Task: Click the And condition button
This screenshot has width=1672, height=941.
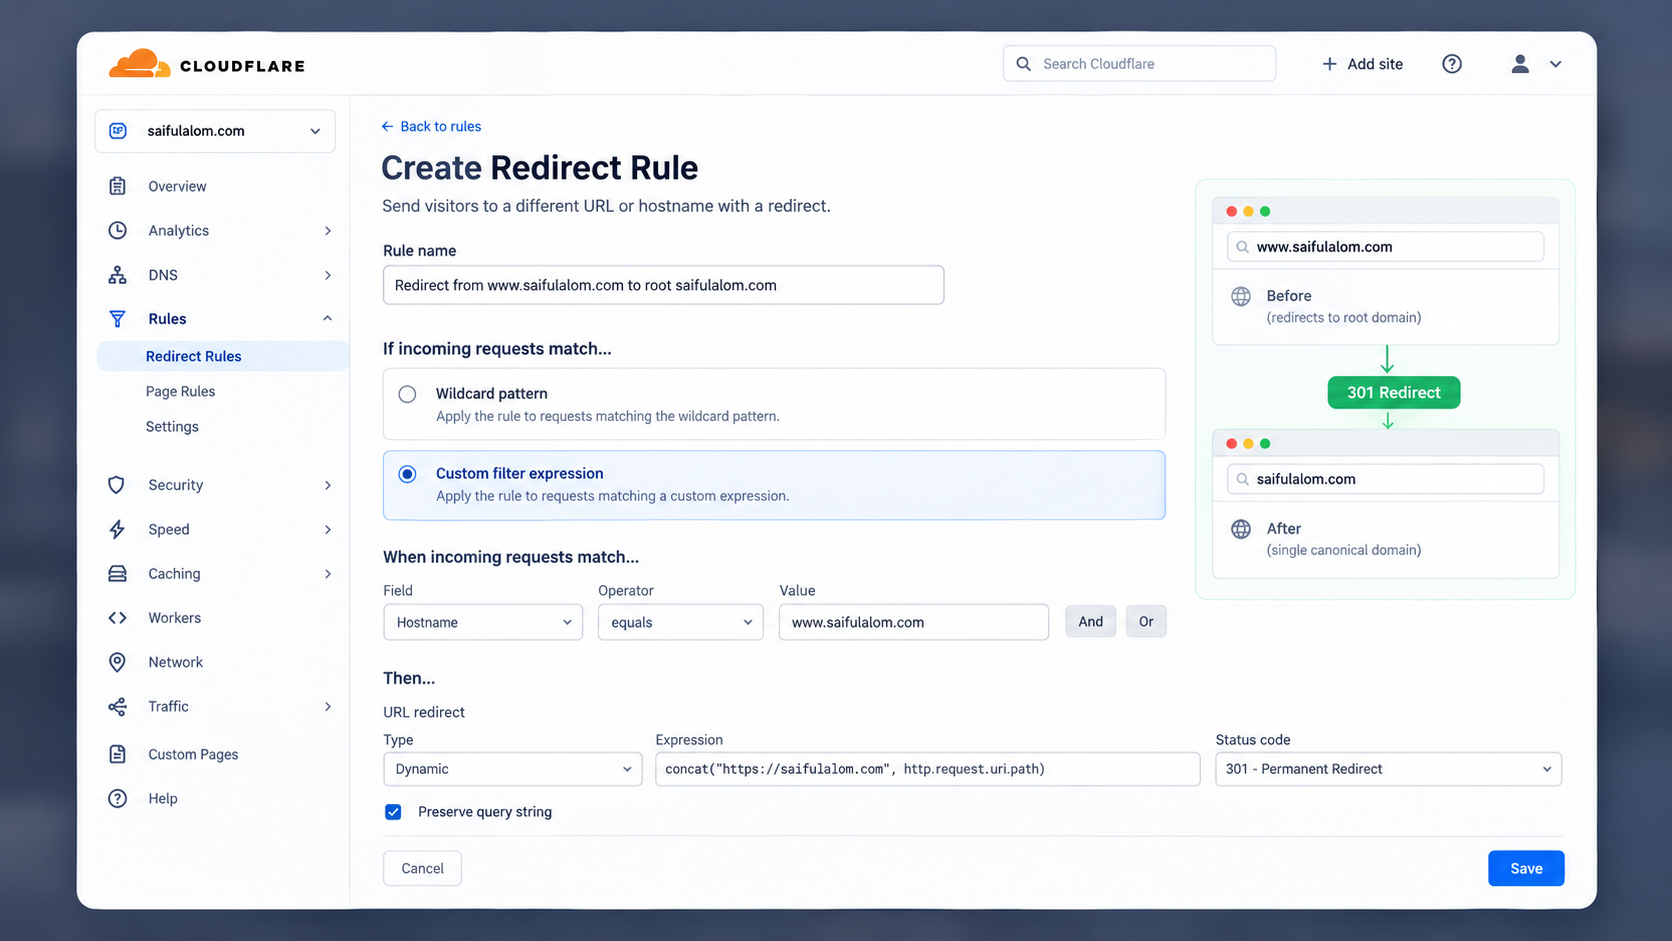Action: pyautogui.click(x=1090, y=622)
